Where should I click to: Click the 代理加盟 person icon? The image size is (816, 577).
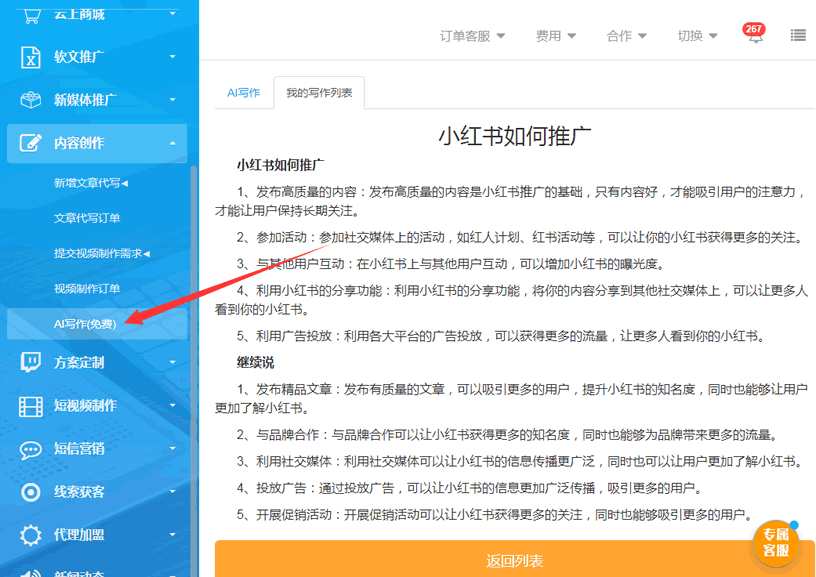point(33,534)
